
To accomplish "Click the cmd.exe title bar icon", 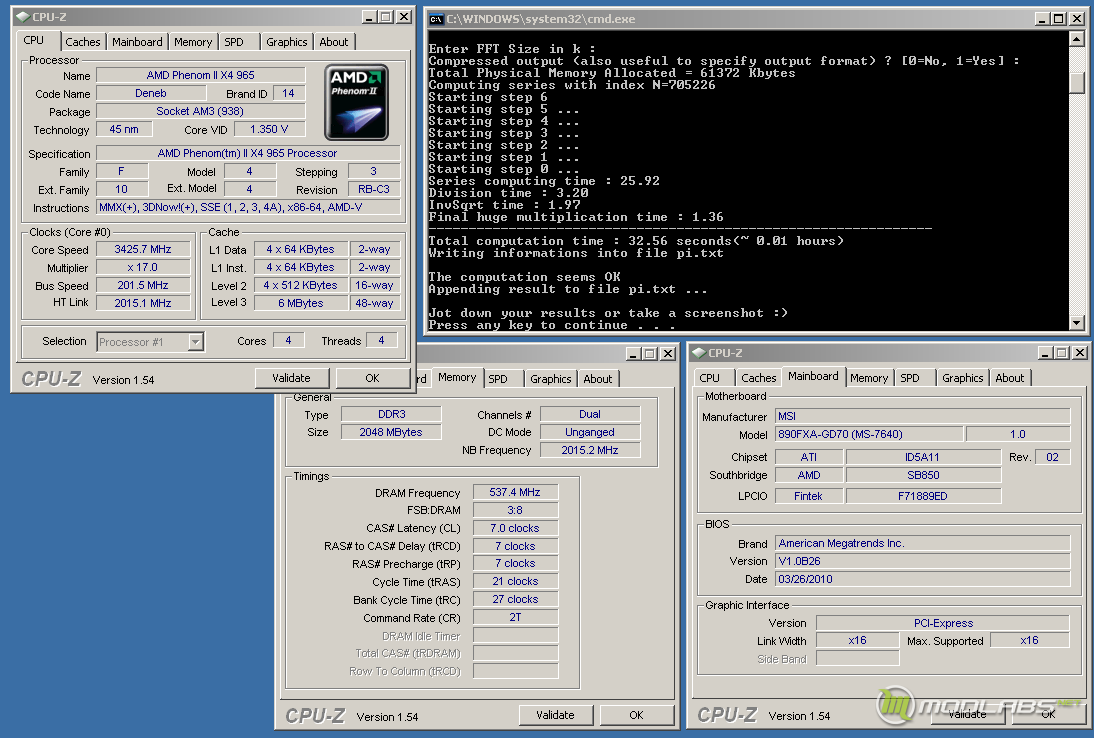I will 436,19.
